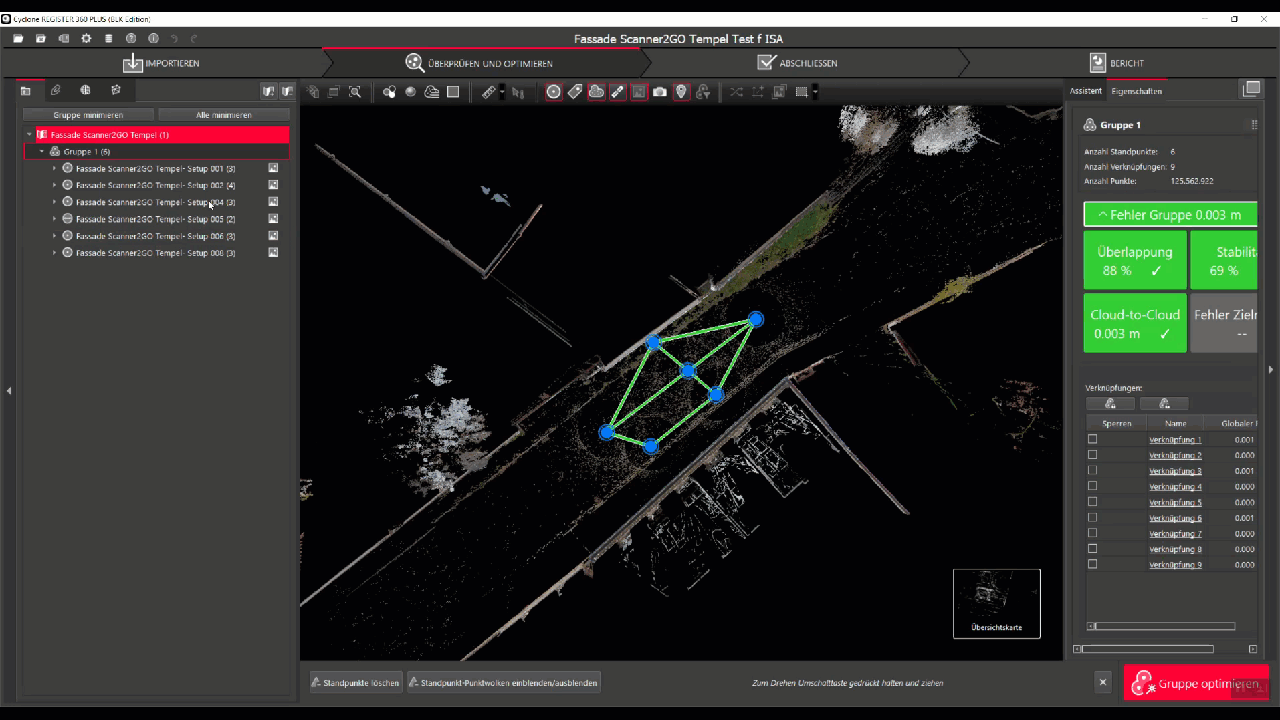1280x720 pixels.
Task: Expand Setup 001 tree node arrow
Action: tap(54, 168)
